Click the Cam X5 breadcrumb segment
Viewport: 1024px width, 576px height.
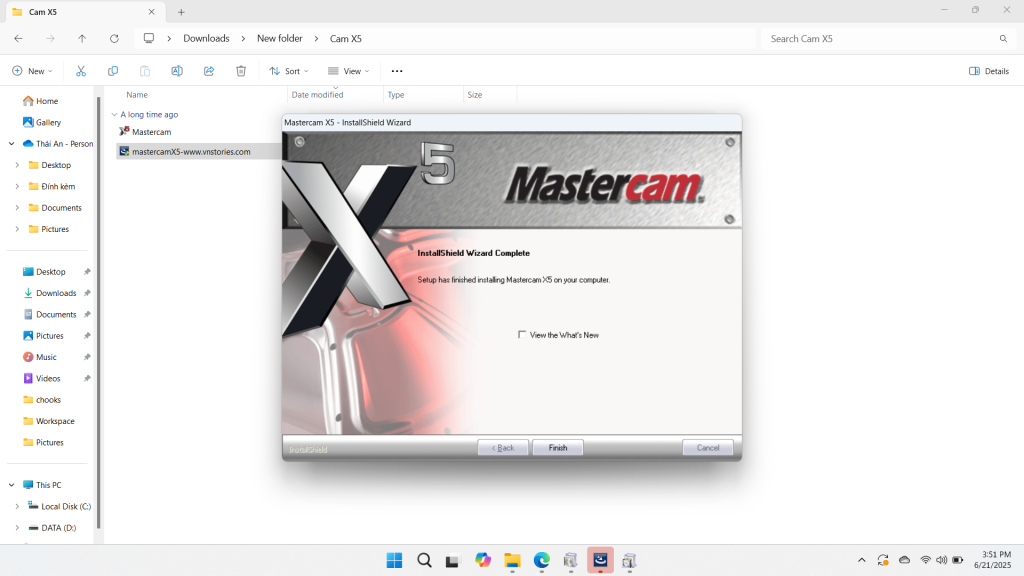pos(345,39)
